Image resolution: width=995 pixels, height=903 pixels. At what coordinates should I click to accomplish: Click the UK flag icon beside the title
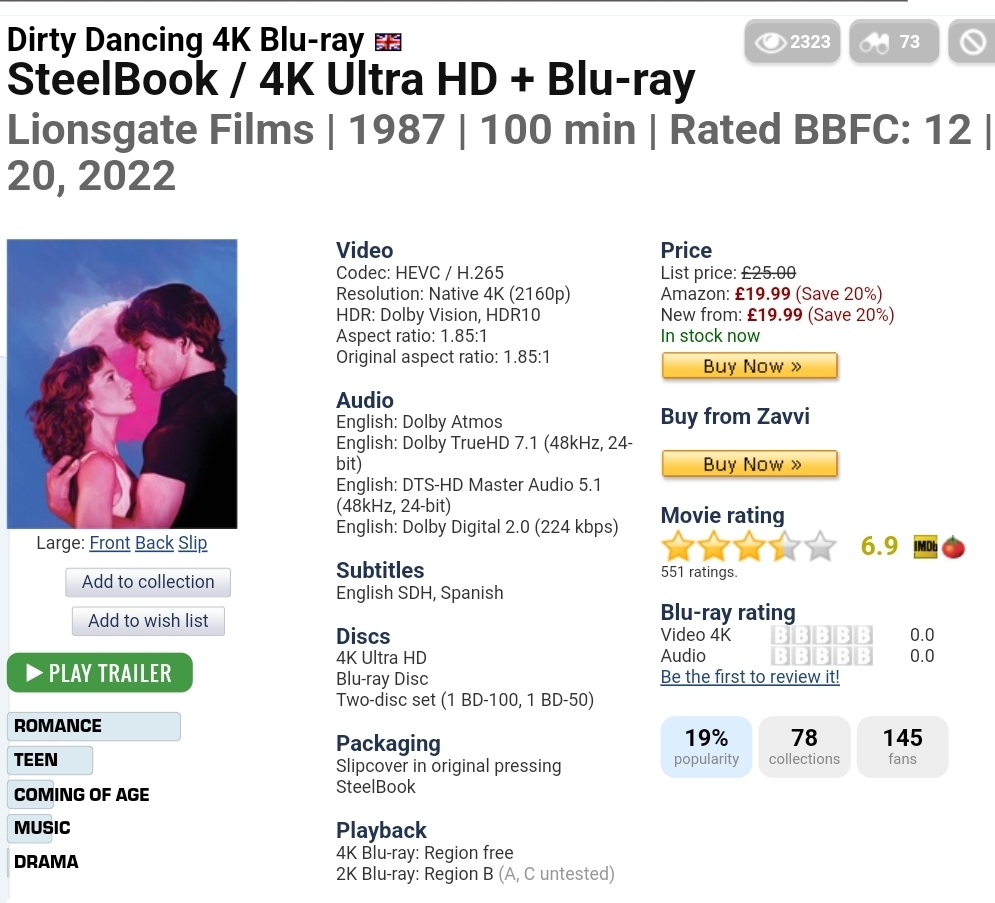pyautogui.click(x=388, y=42)
